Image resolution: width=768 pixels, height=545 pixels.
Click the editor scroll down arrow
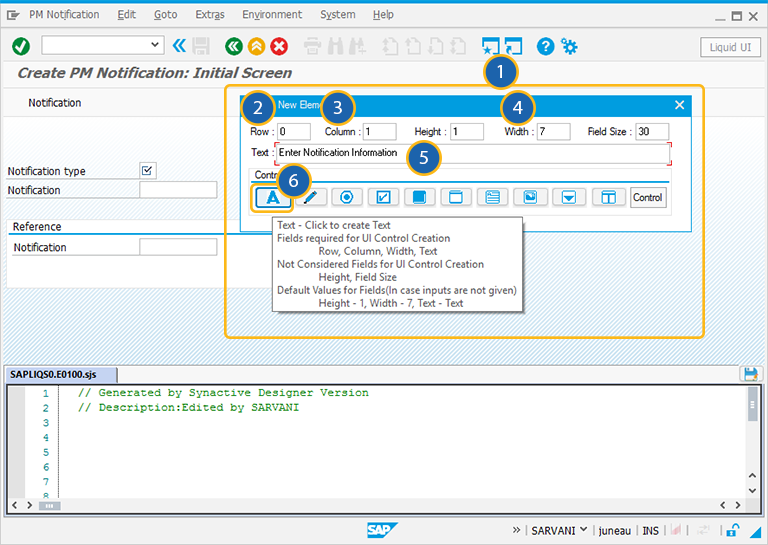pos(752,491)
